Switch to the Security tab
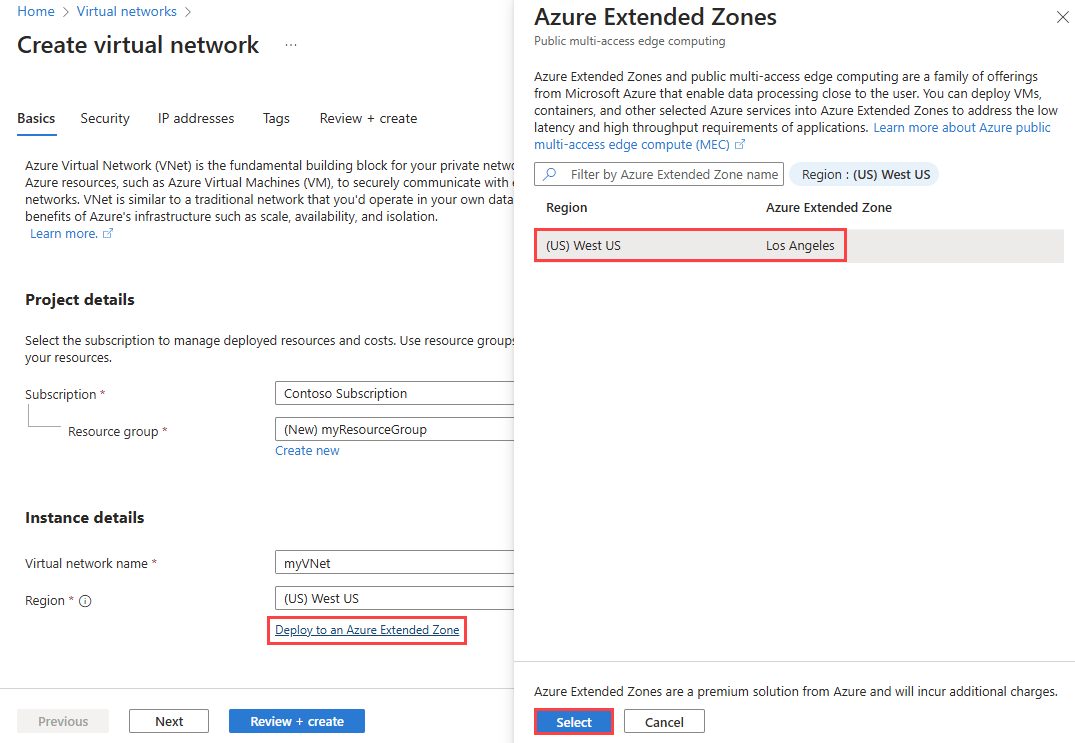This screenshot has width=1075, height=743. 104,118
